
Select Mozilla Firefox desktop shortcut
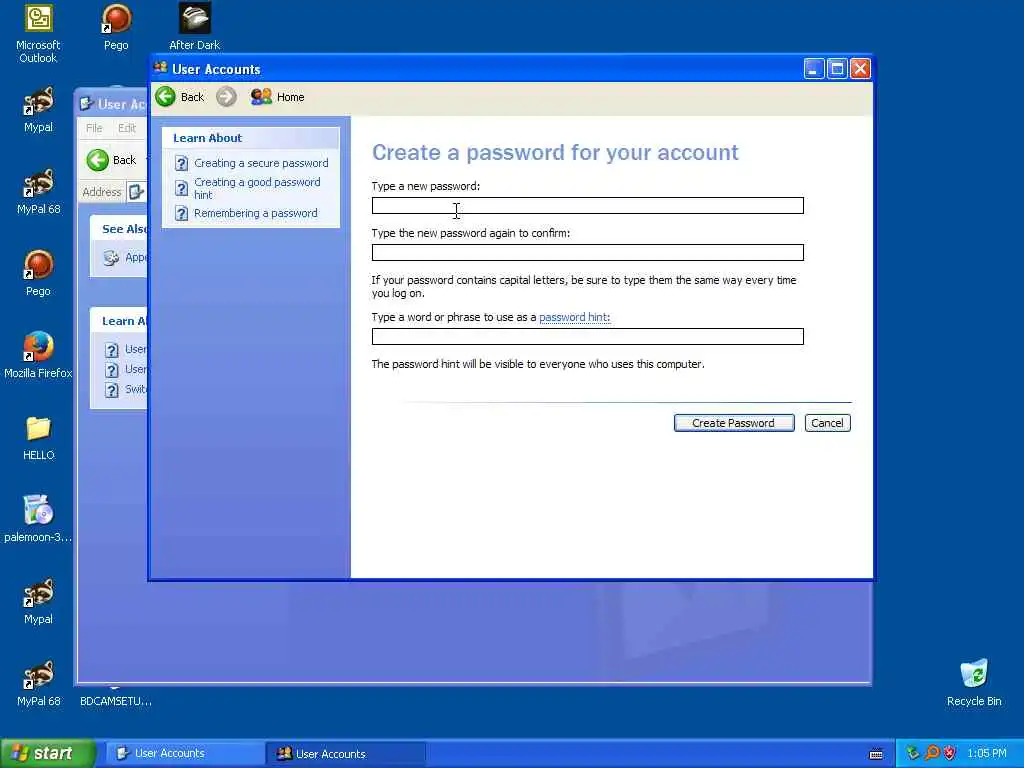click(x=39, y=356)
